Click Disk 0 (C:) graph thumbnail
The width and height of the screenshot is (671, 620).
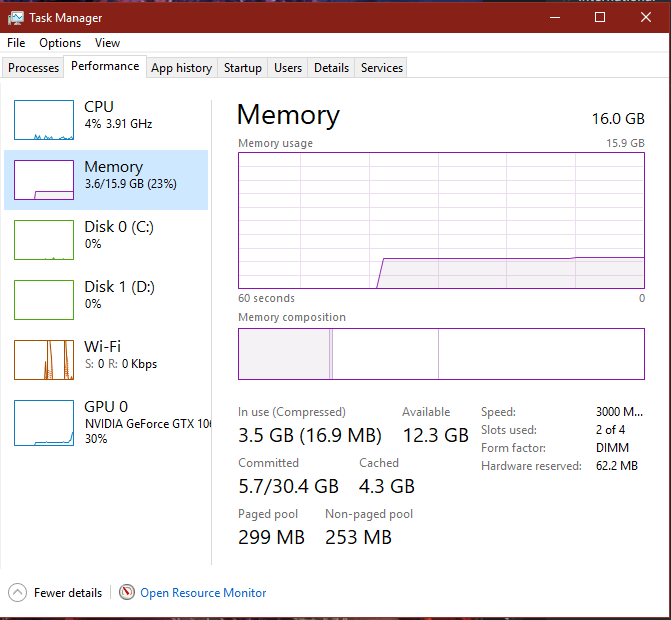[x=44, y=240]
